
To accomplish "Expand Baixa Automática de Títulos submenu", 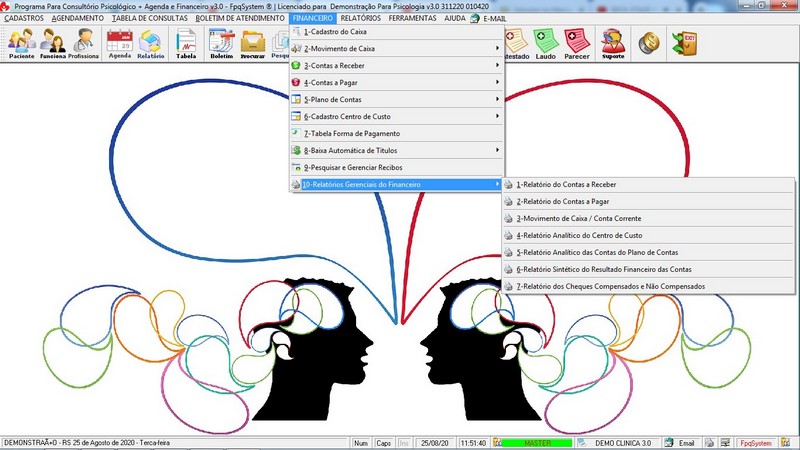I will click(x=395, y=150).
